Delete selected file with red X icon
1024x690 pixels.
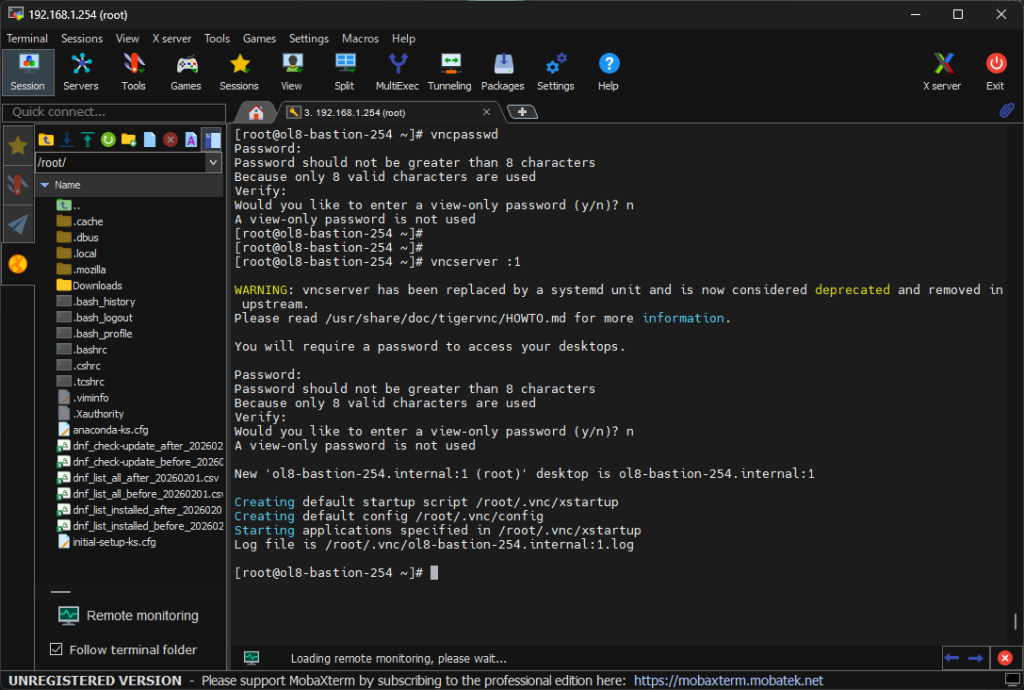pos(170,140)
